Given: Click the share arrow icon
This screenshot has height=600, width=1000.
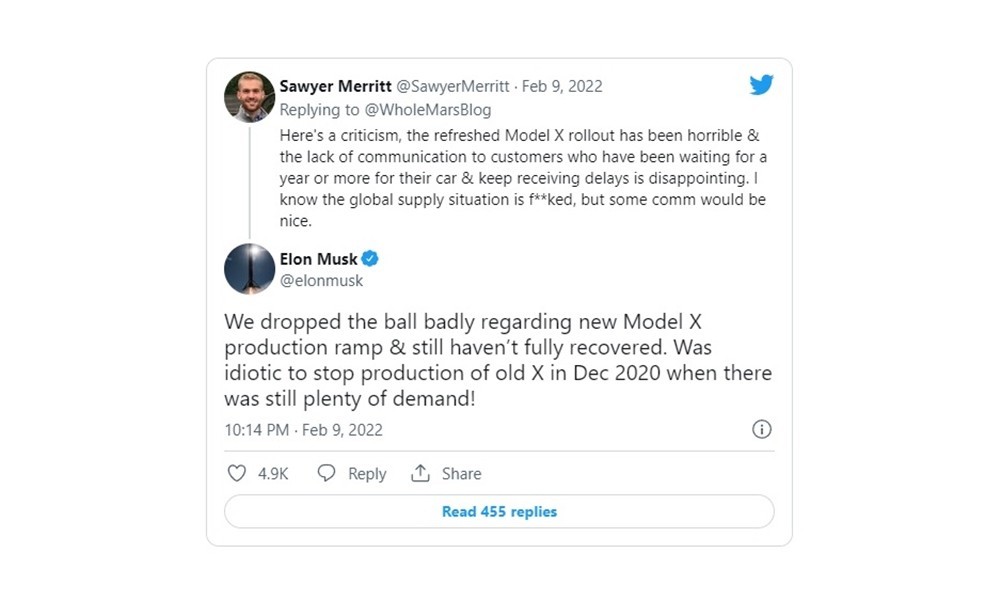Looking at the screenshot, I should pyautogui.click(x=420, y=473).
